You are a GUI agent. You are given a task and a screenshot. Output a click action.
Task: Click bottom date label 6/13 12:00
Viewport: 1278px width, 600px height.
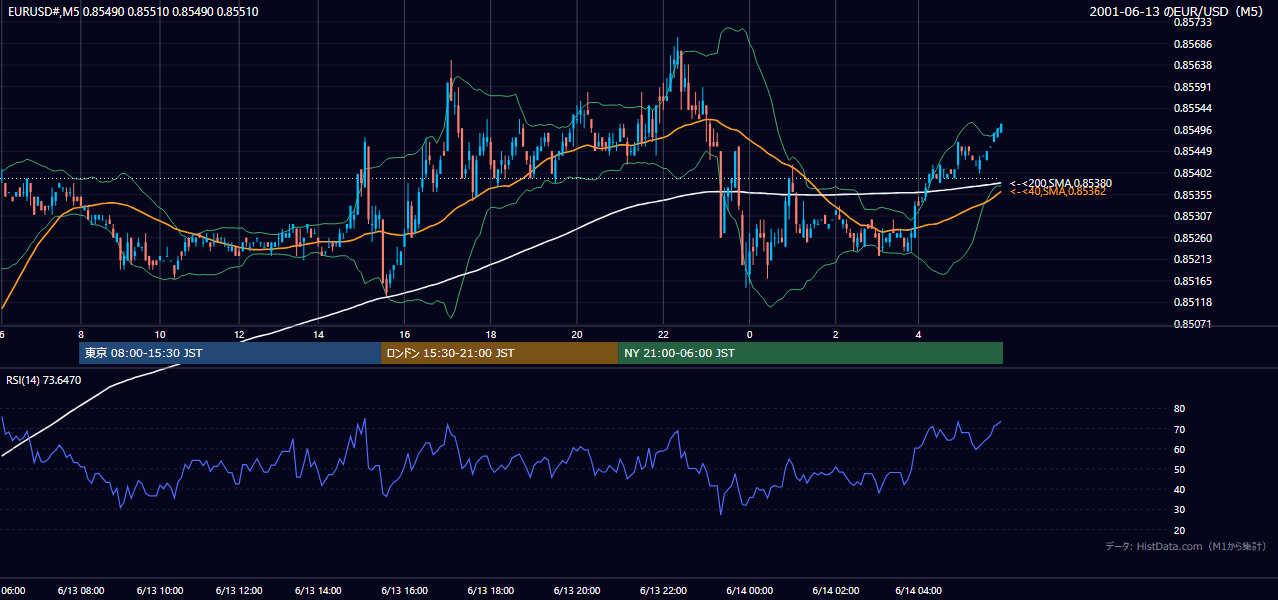pyautogui.click(x=238, y=590)
